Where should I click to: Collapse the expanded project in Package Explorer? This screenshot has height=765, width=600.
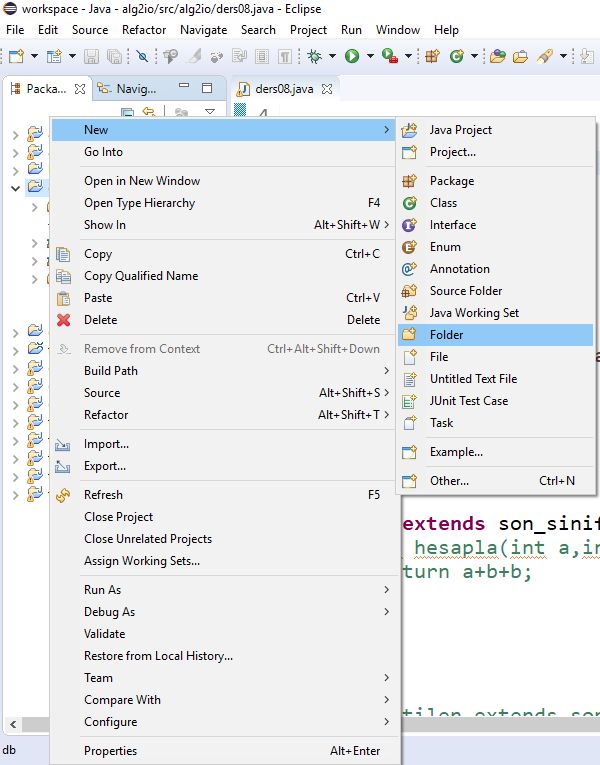click(x=15, y=188)
